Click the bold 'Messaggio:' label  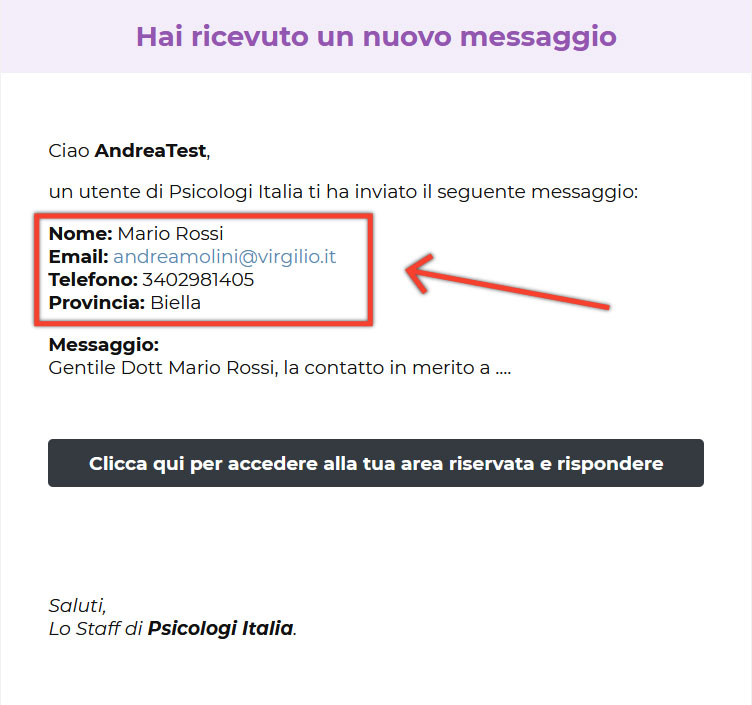point(104,345)
